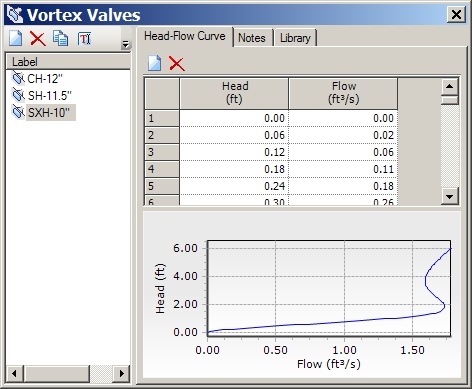This screenshot has height=389, width=472.
Task: Click the Duplicate valve icon
Action: click(x=60, y=38)
